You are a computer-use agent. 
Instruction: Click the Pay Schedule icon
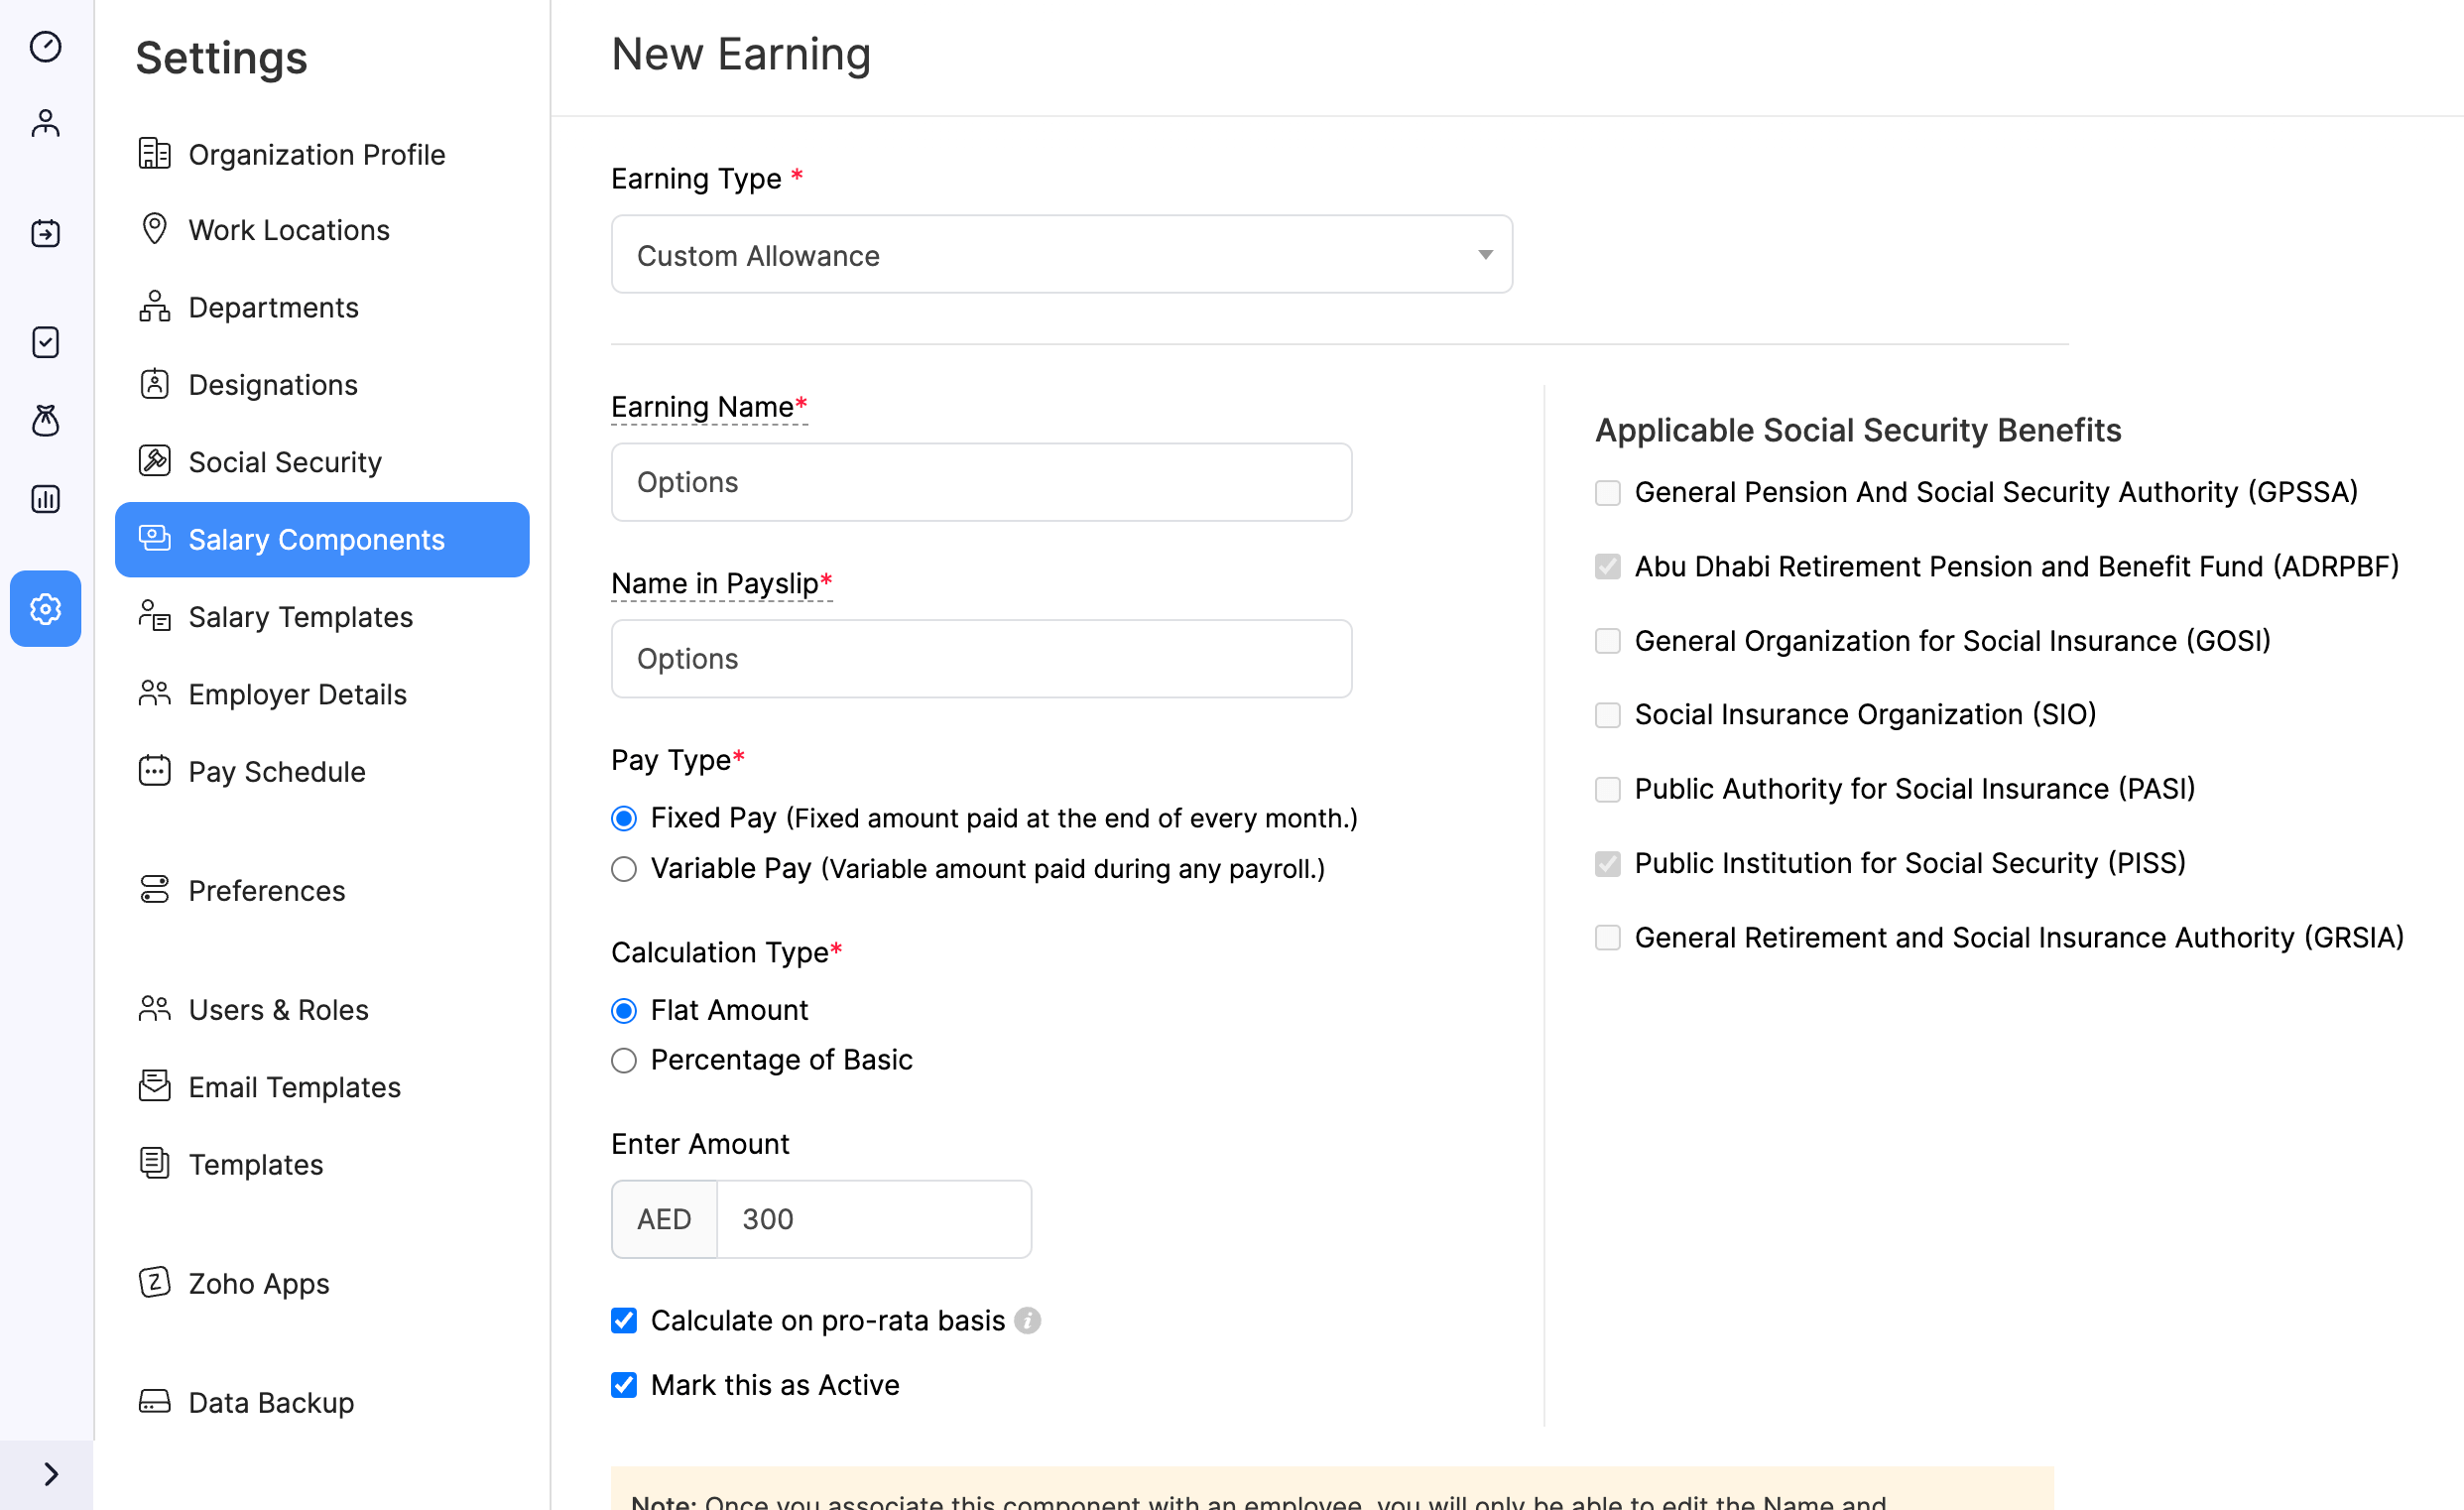tap(153, 771)
